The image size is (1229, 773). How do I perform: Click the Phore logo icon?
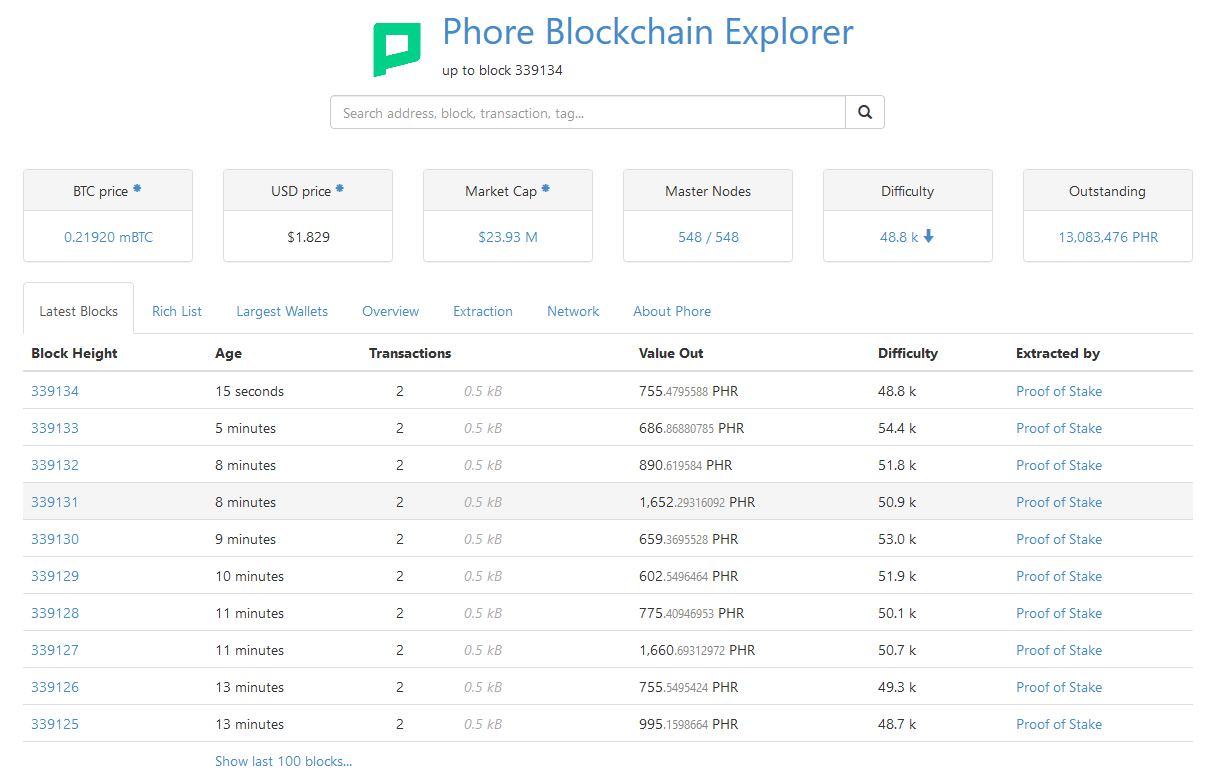397,50
